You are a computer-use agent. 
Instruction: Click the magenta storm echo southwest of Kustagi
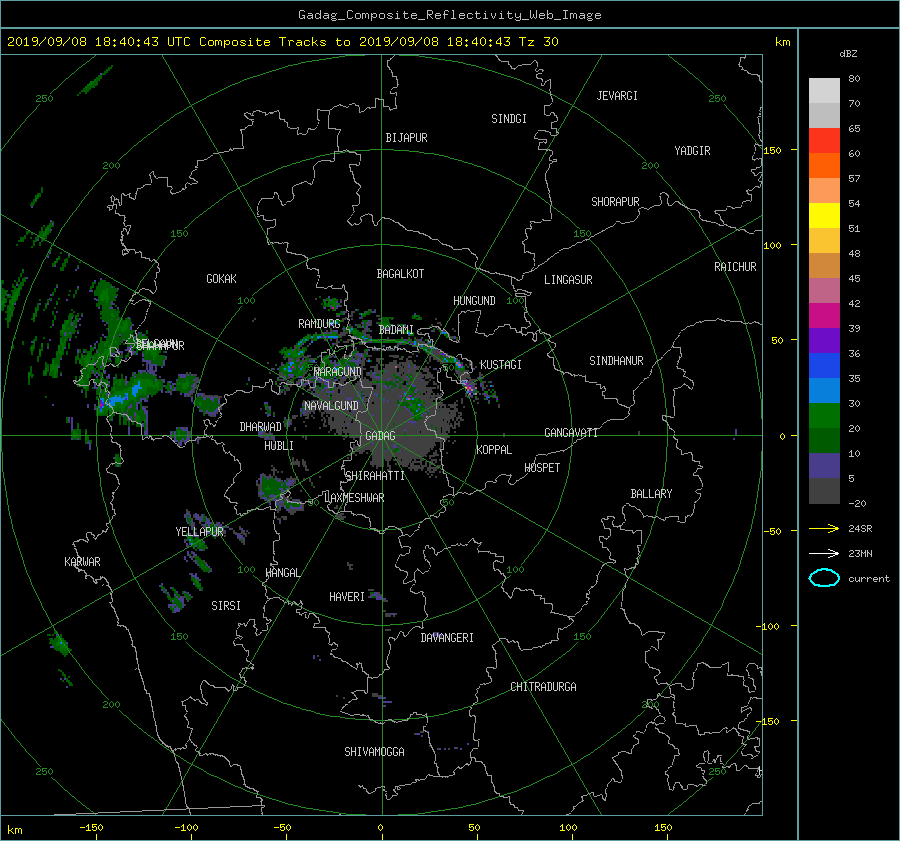[x=469, y=387]
